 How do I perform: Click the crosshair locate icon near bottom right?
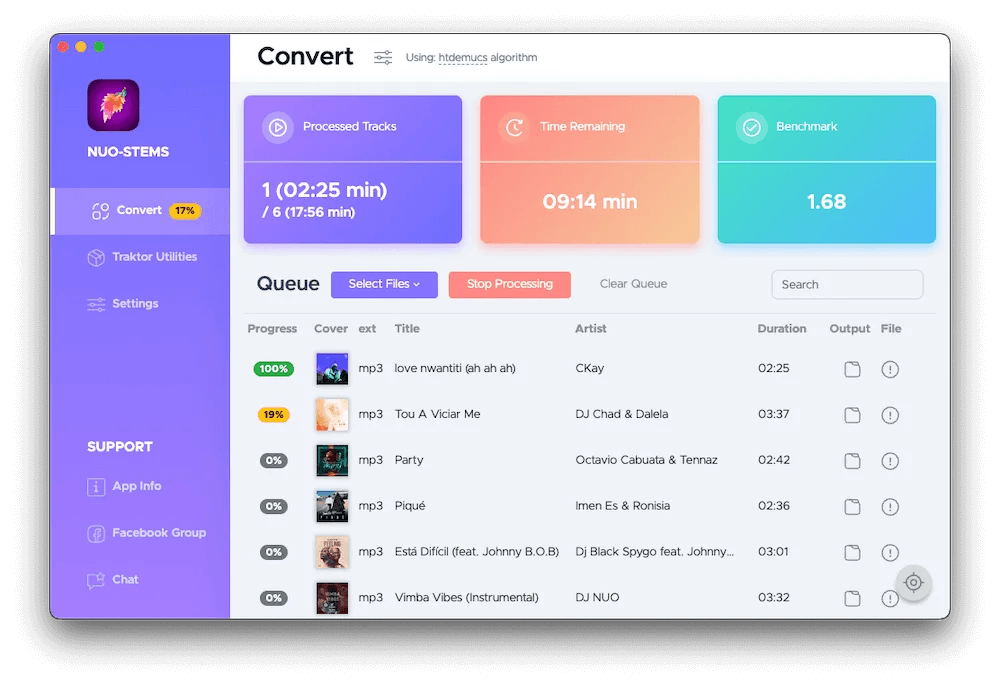coord(913,583)
